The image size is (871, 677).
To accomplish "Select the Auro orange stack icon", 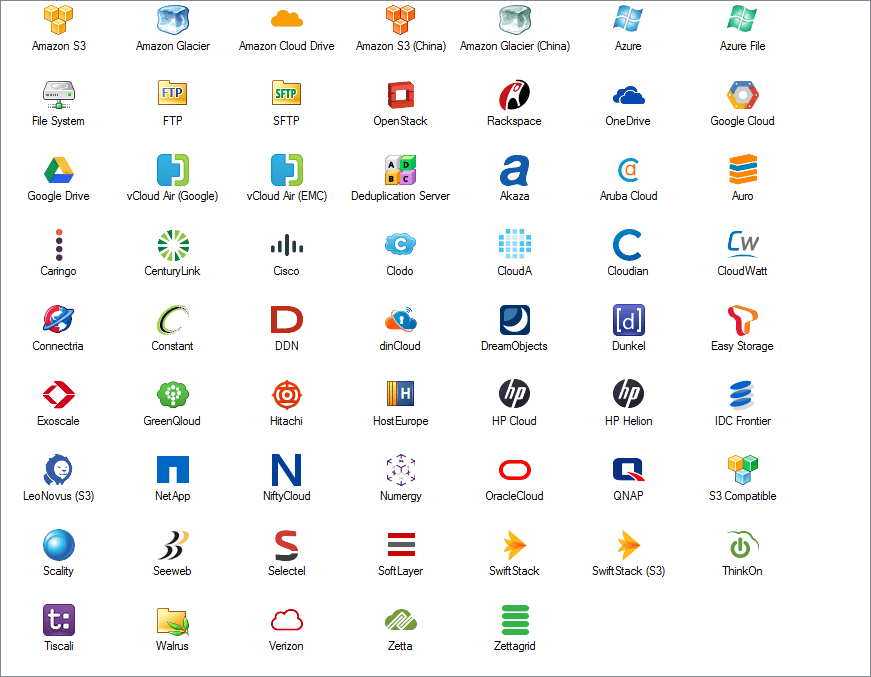I will click(x=743, y=169).
